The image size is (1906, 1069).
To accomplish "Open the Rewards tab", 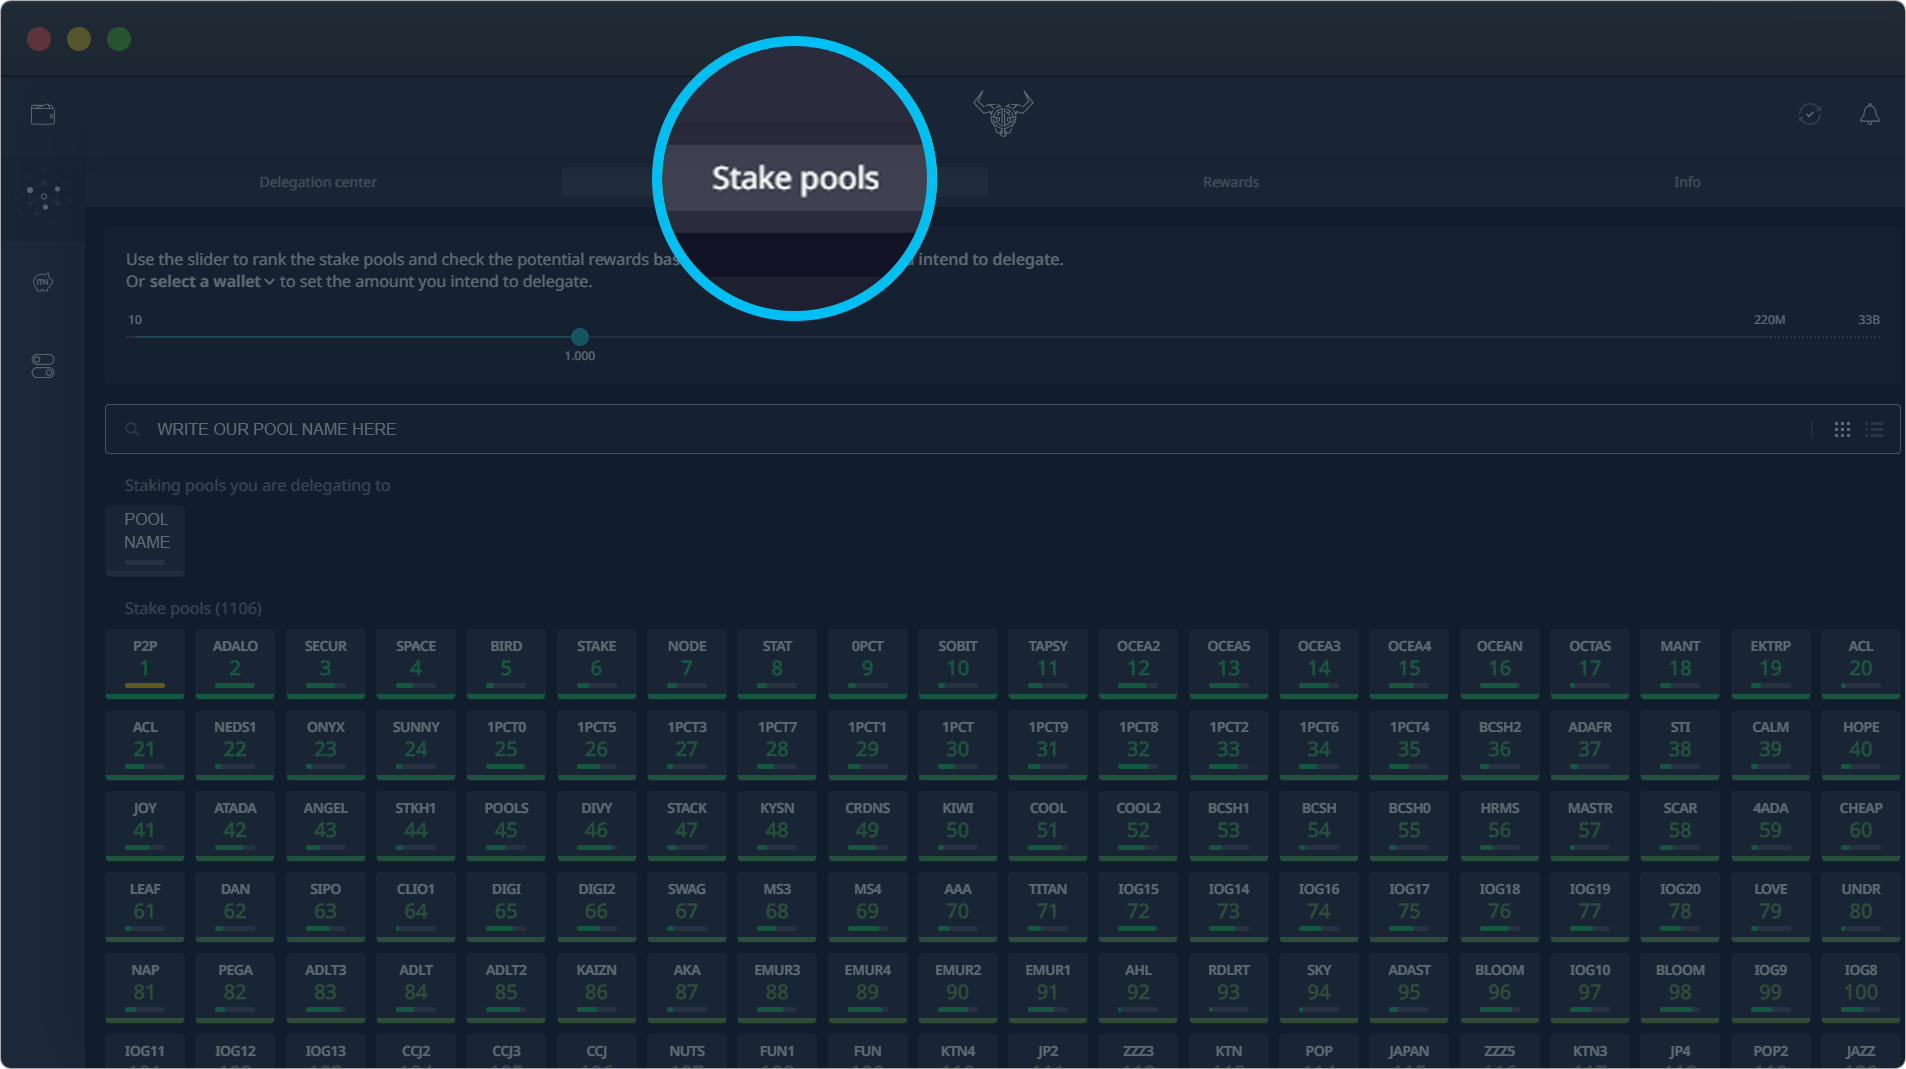I will [x=1231, y=182].
